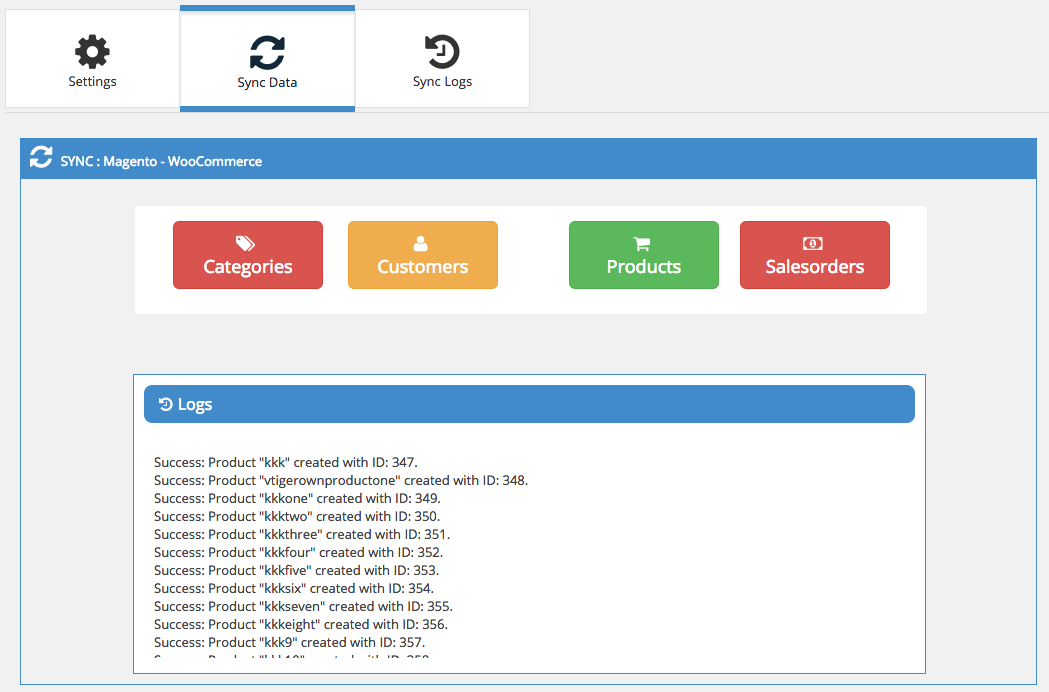The image size is (1049, 692).
Task: Click the Settings gear icon
Action: 92,52
